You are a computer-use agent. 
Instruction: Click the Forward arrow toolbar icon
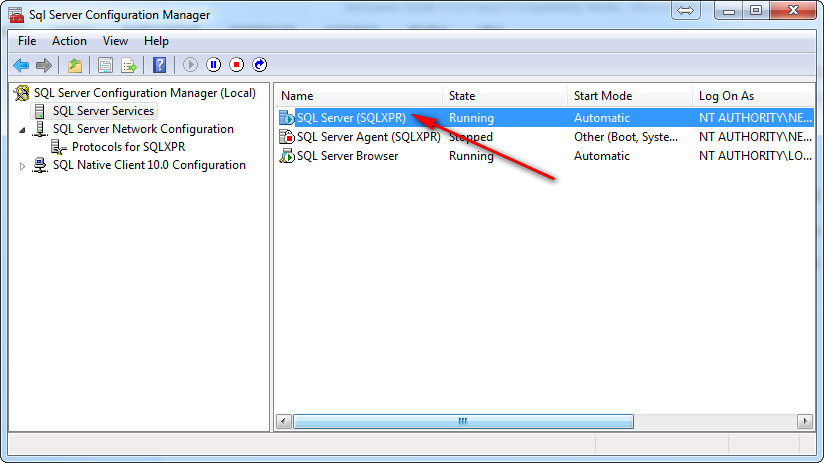[44, 65]
